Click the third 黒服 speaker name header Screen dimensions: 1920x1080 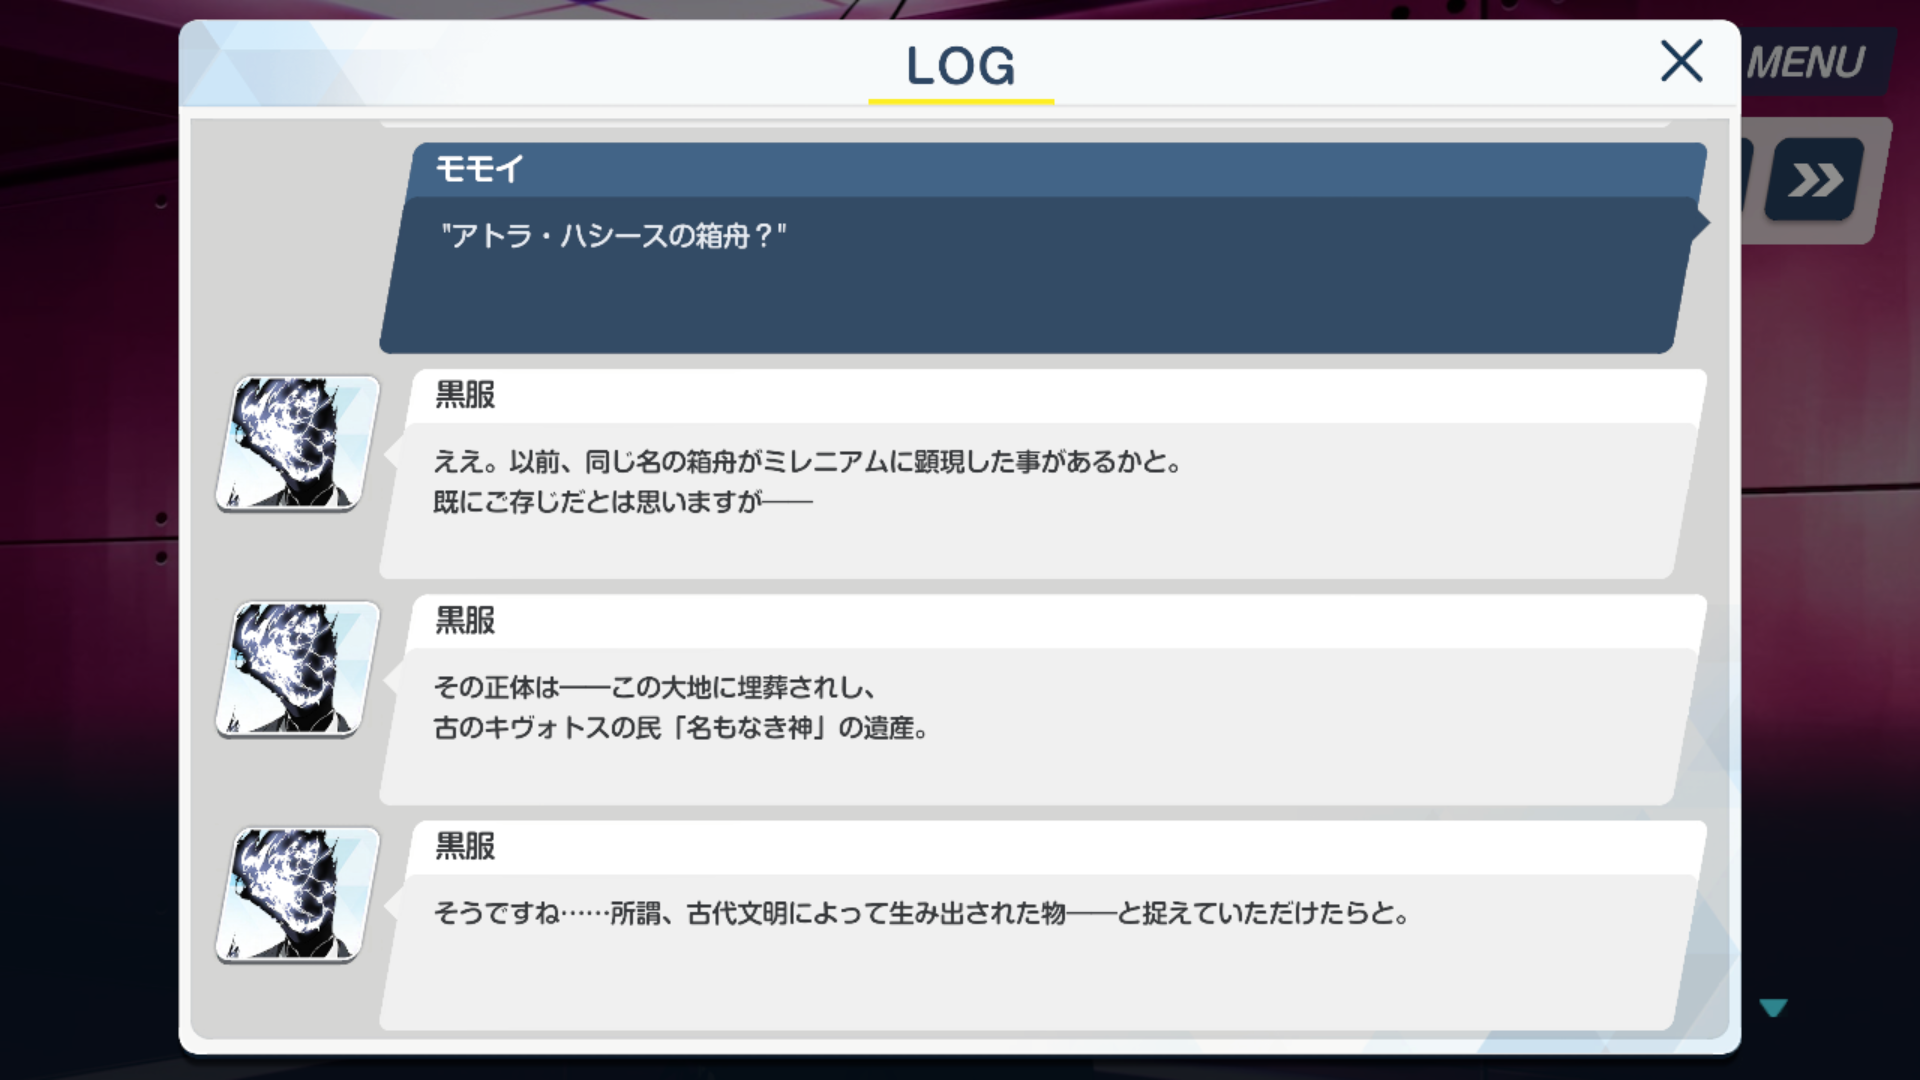[x=465, y=847]
